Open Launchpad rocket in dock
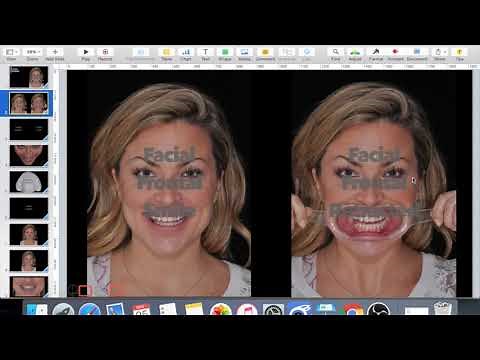 tap(63, 310)
